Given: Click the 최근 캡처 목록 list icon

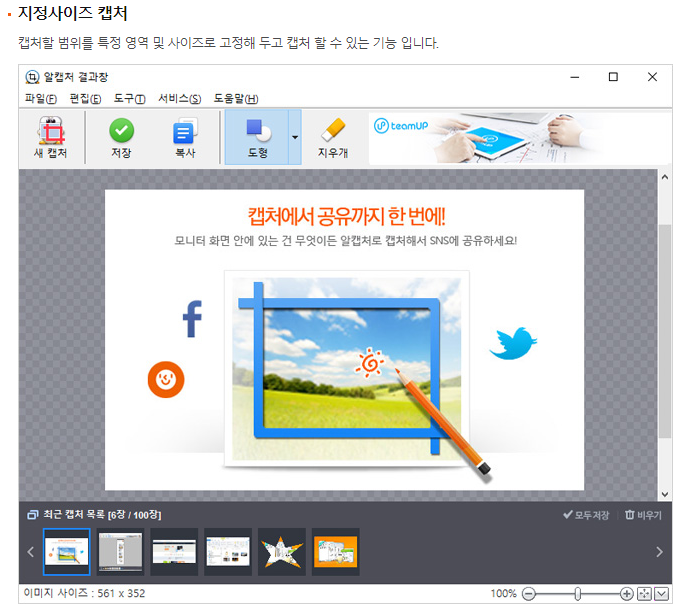Looking at the screenshot, I should coord(32,515).
